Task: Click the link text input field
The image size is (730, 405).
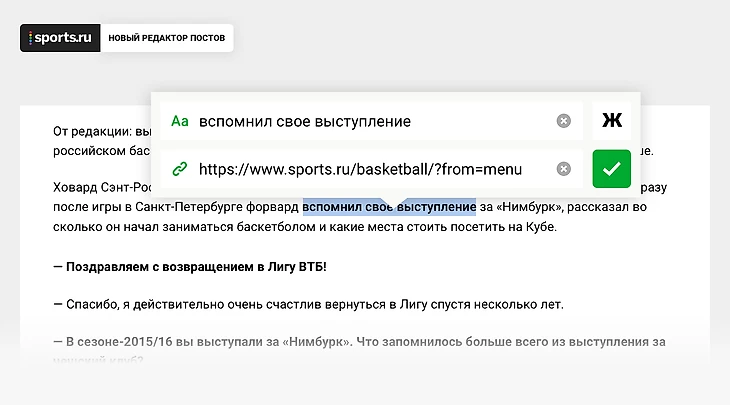Action: coord(371,121)
